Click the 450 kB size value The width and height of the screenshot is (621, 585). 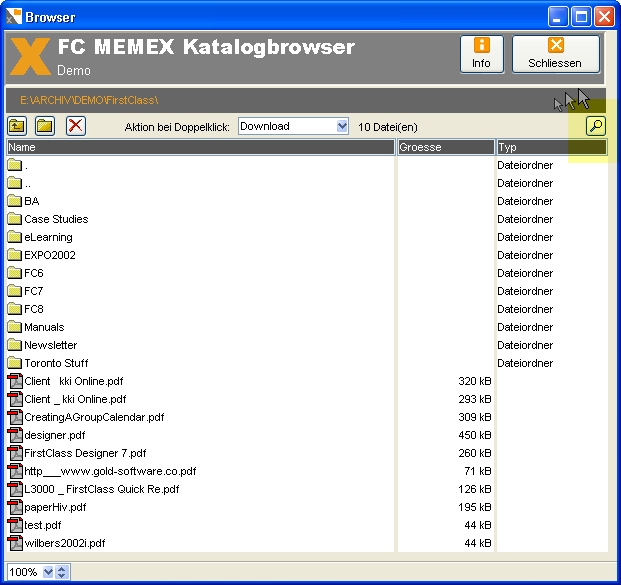point(474,435)
